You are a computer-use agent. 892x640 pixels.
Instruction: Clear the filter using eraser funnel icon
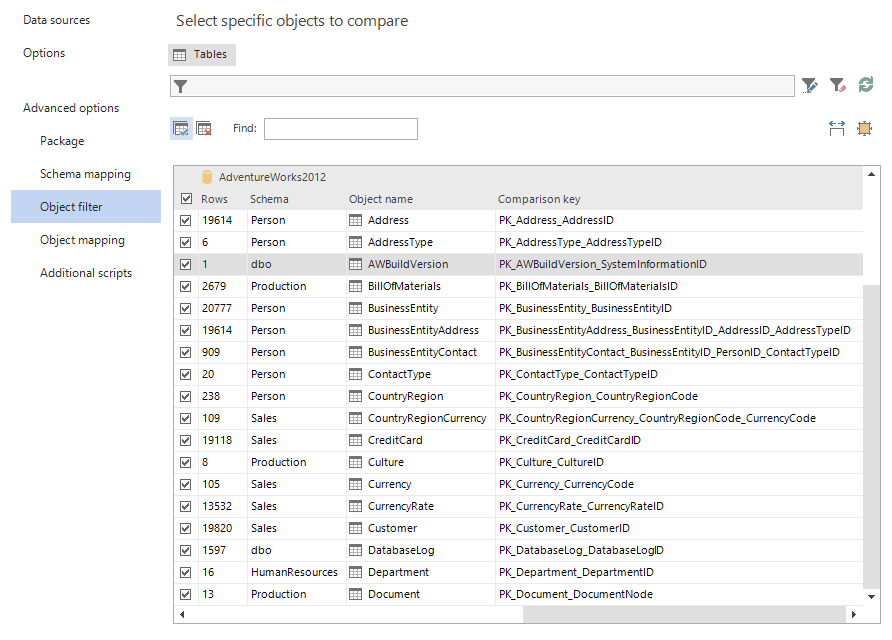(838, 85)
